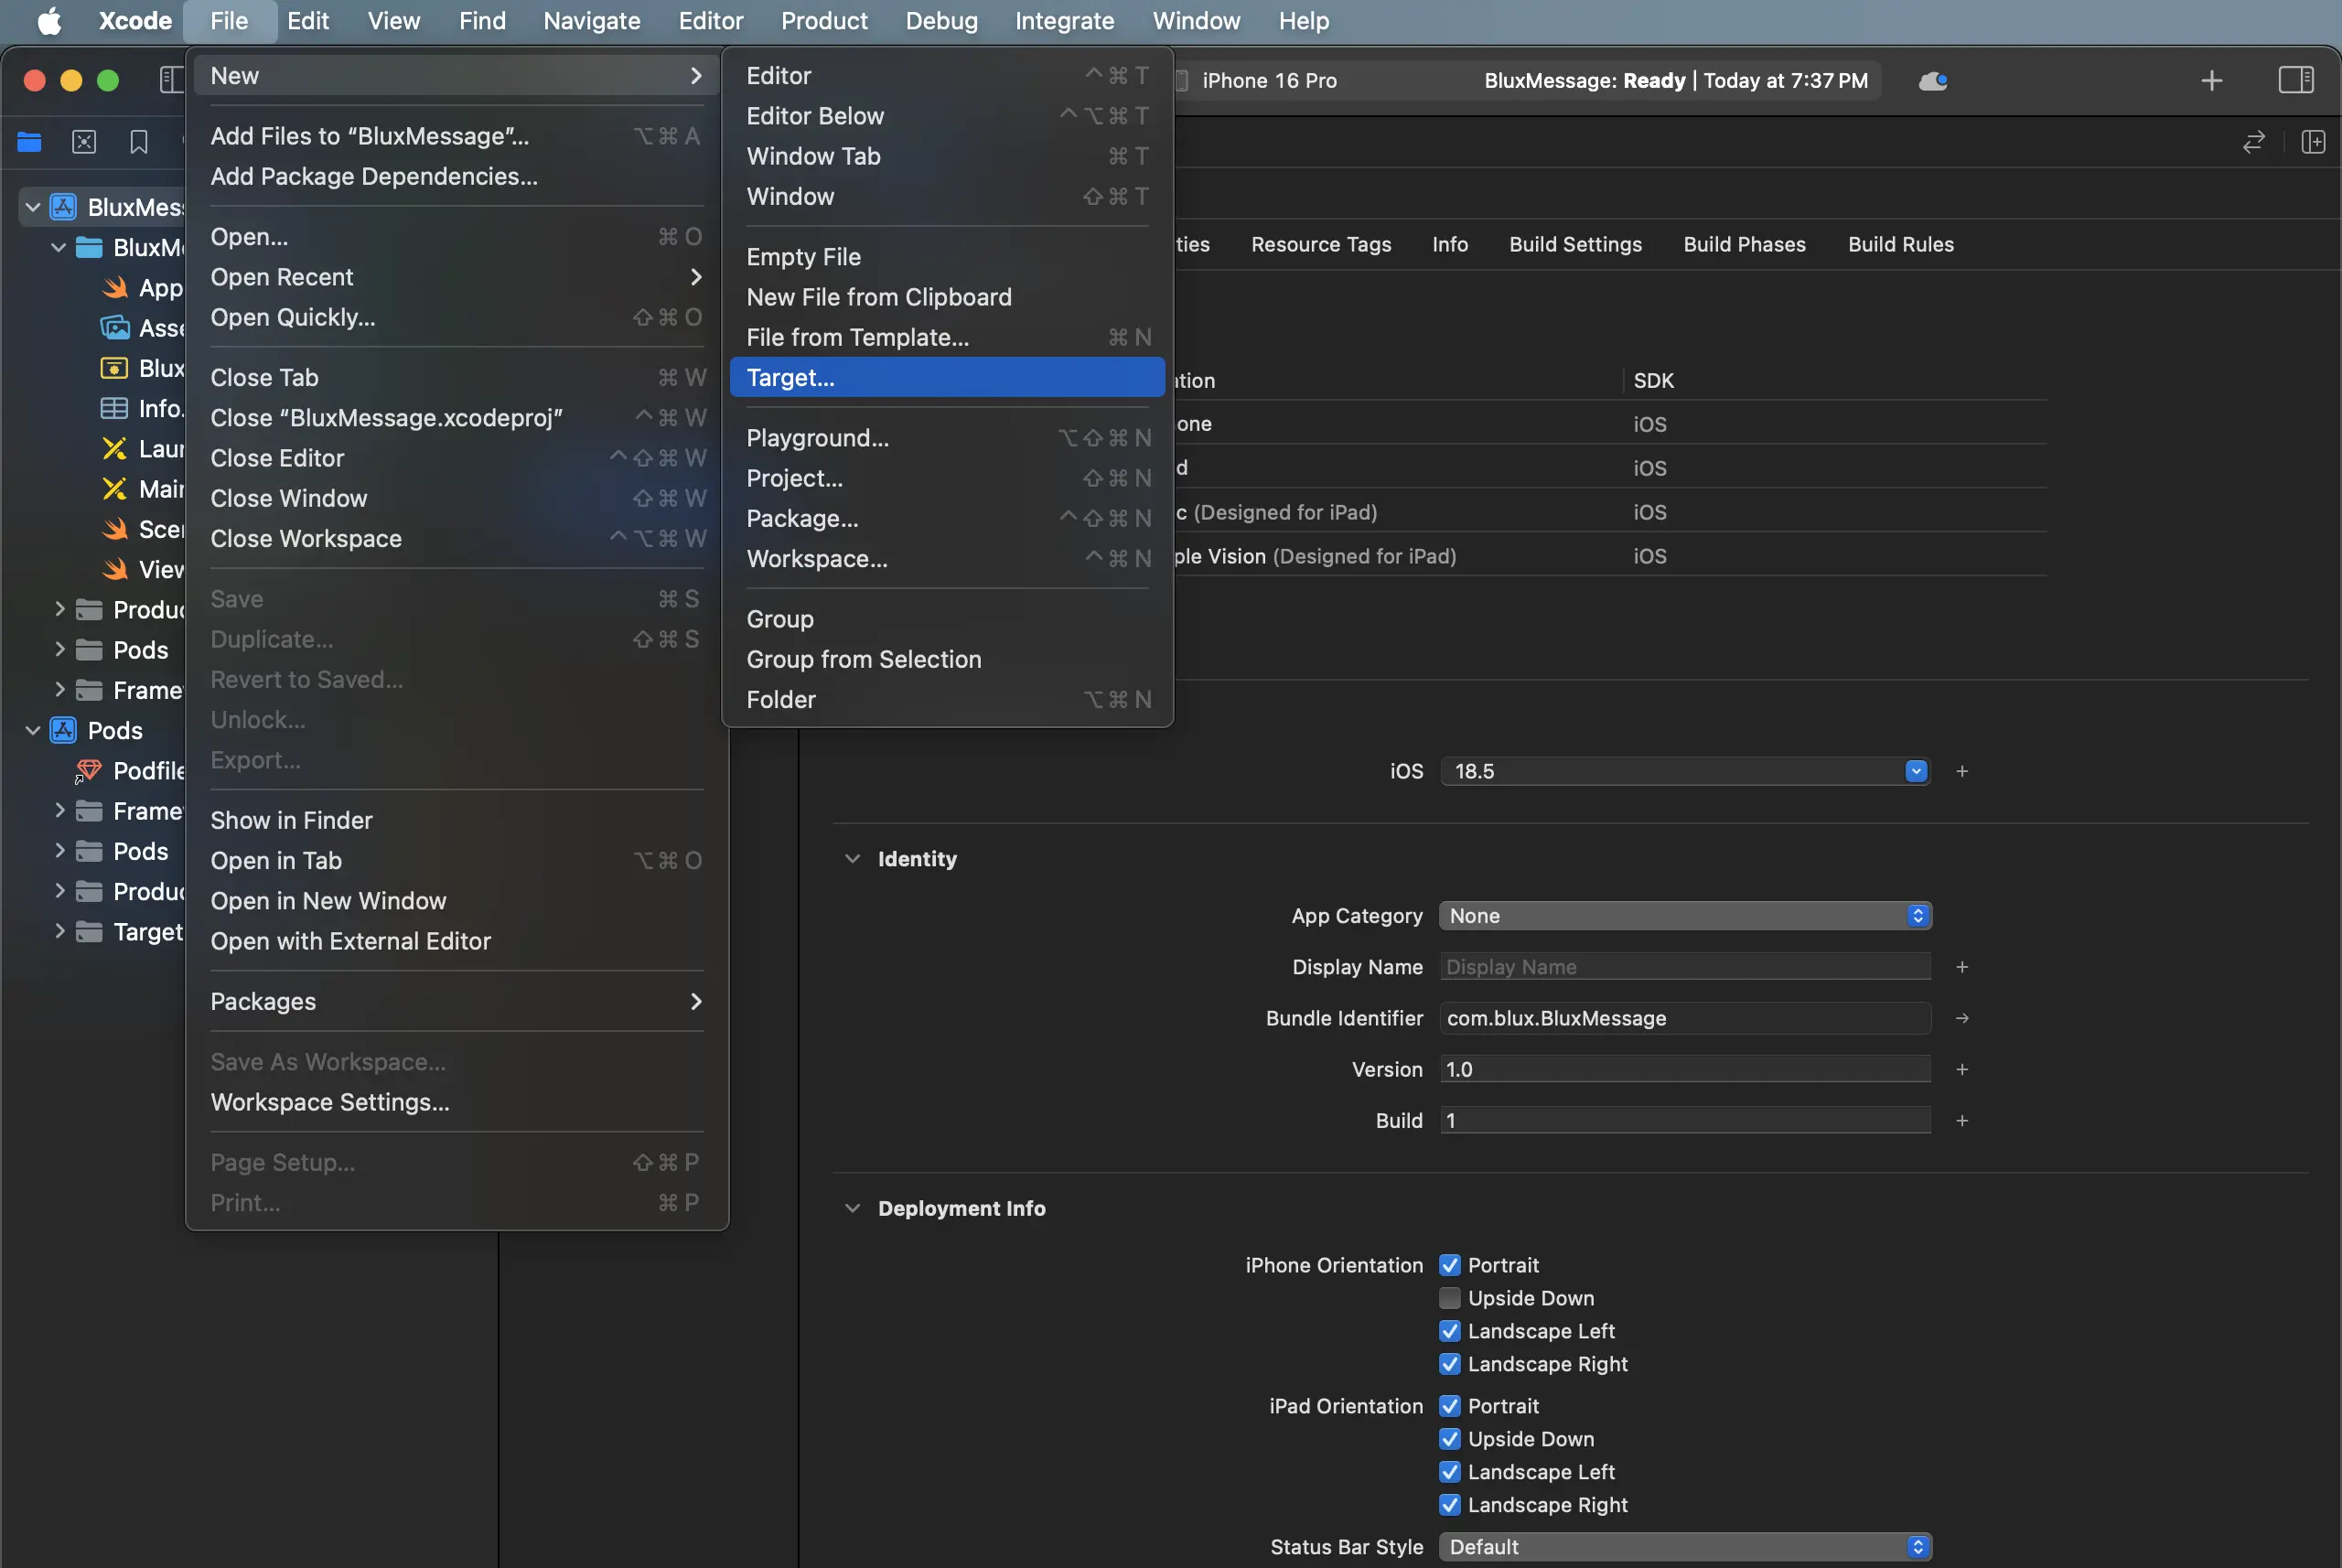Screen dimensions: 2342x1568
Task: Click plus beside Display Name field
Action: pyautogui.click(x=1962, y=967)
